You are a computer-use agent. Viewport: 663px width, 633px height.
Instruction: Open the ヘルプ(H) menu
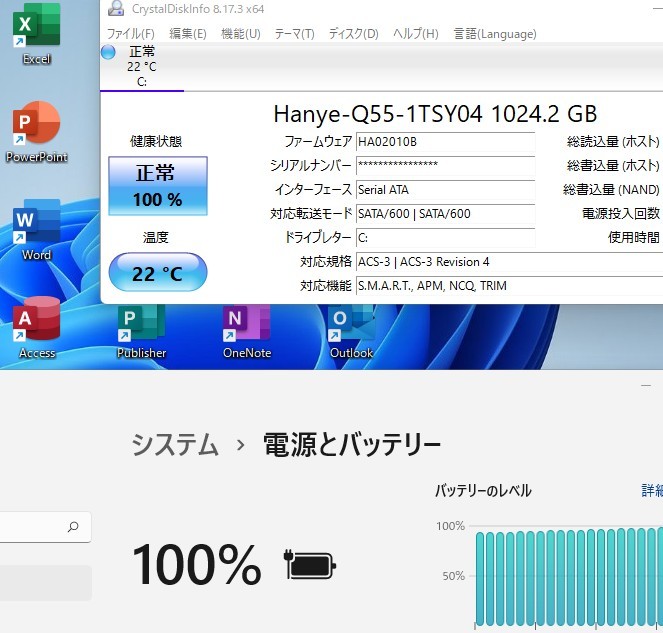(416, 33)
